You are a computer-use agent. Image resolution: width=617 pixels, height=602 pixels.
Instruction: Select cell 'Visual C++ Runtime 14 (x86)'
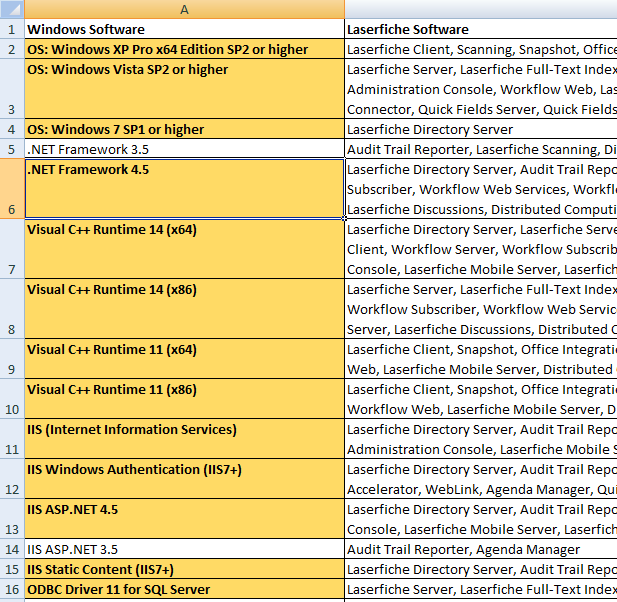tap(185, 309)
